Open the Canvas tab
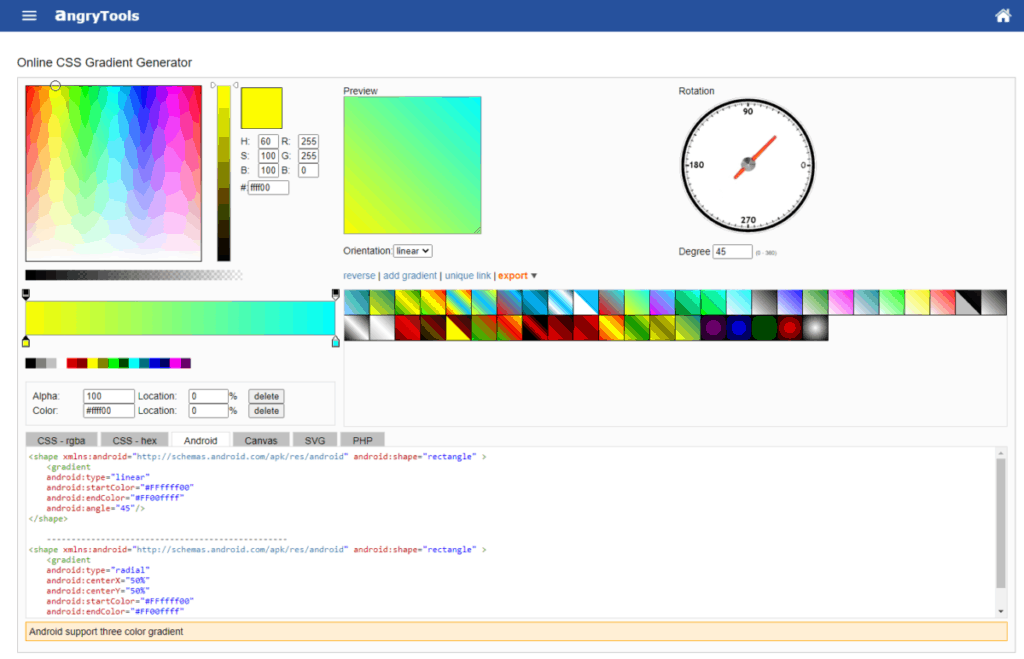The width and height of the screenshot is (1024, 659). pos(260,440)
